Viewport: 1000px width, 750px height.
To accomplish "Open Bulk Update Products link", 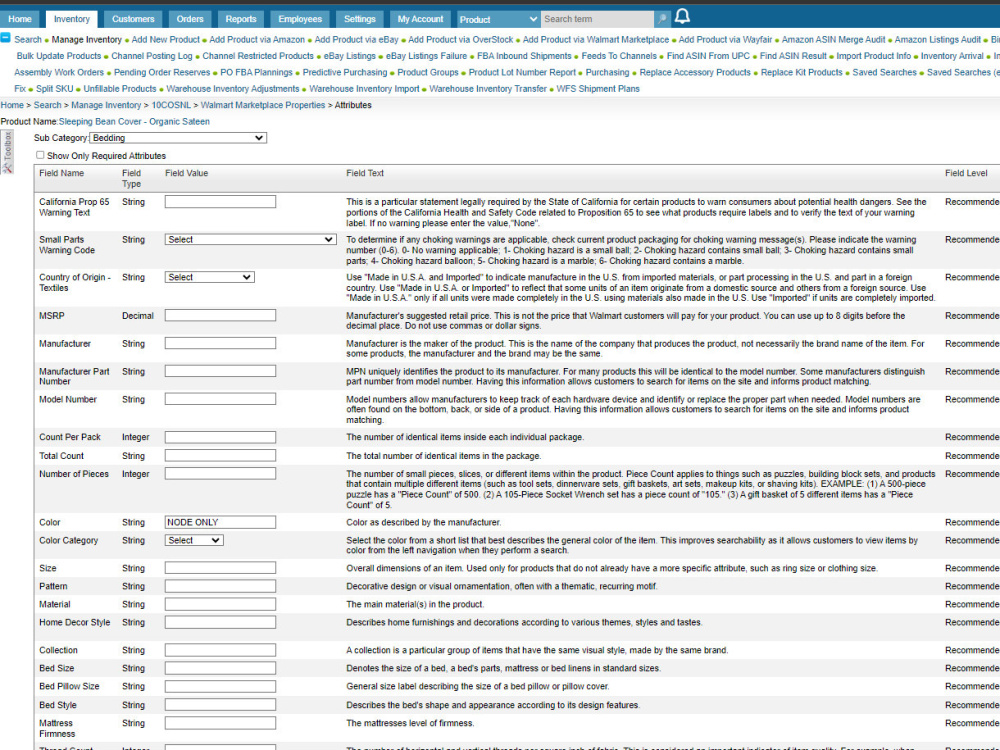I will pos(59,56).
